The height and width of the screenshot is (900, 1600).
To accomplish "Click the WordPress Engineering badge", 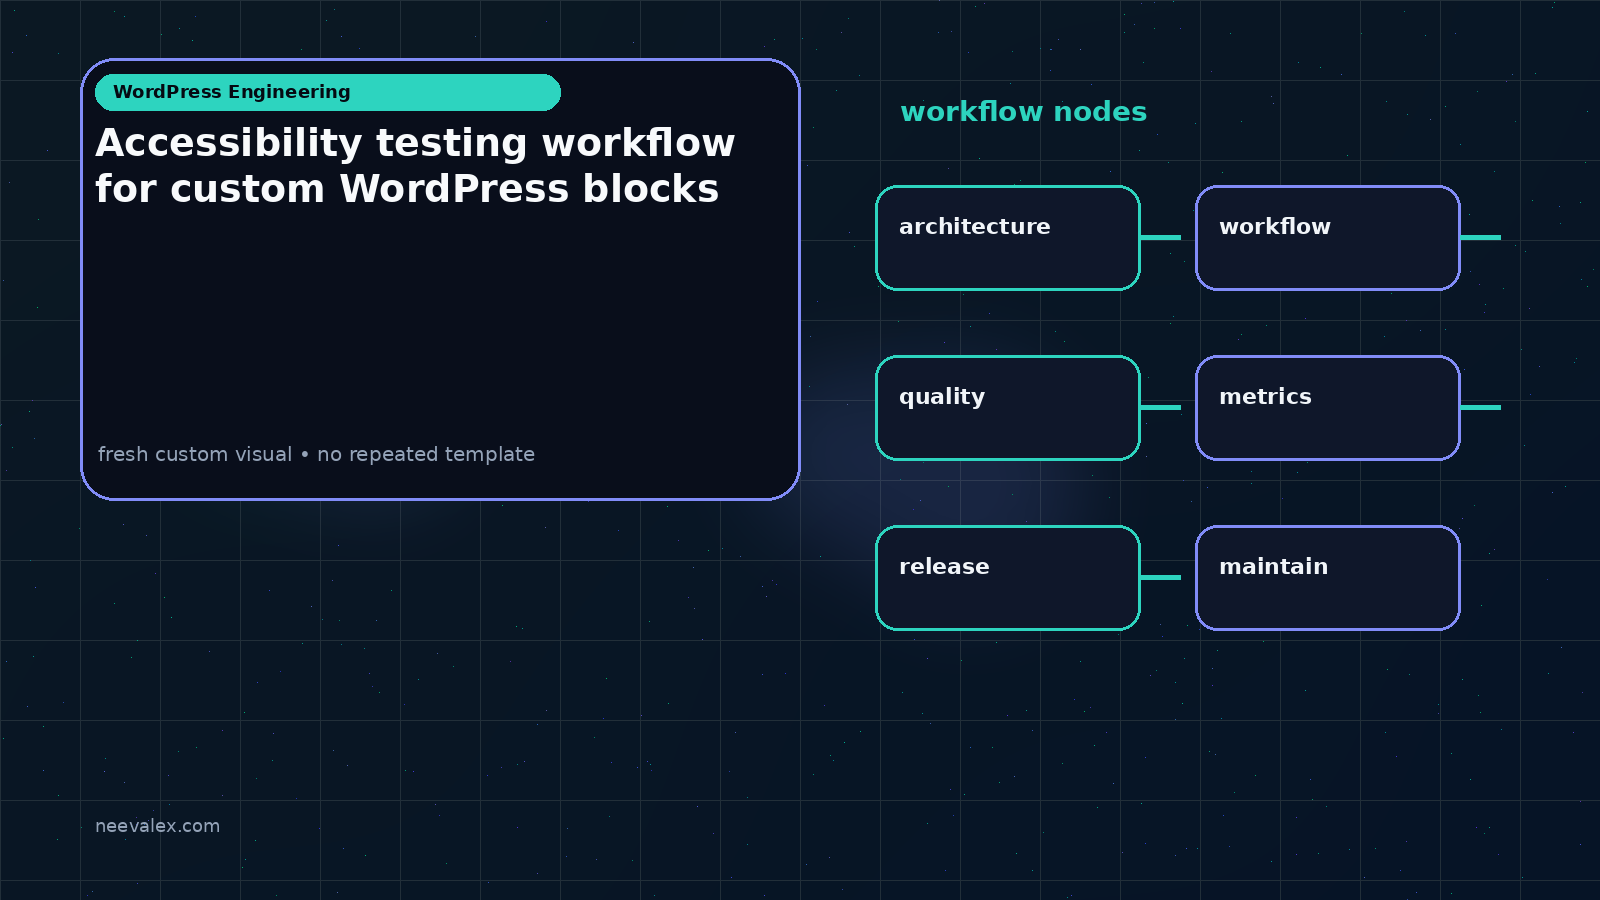I will (328, 92).
